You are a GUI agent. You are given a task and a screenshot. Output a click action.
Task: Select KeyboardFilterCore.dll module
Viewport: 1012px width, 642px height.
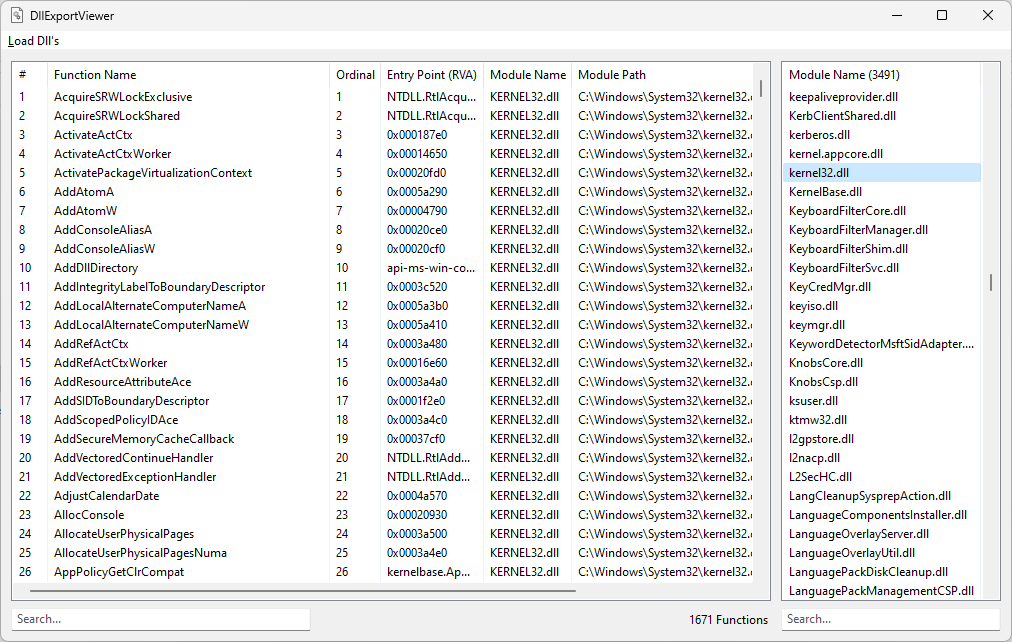[882, 211]
